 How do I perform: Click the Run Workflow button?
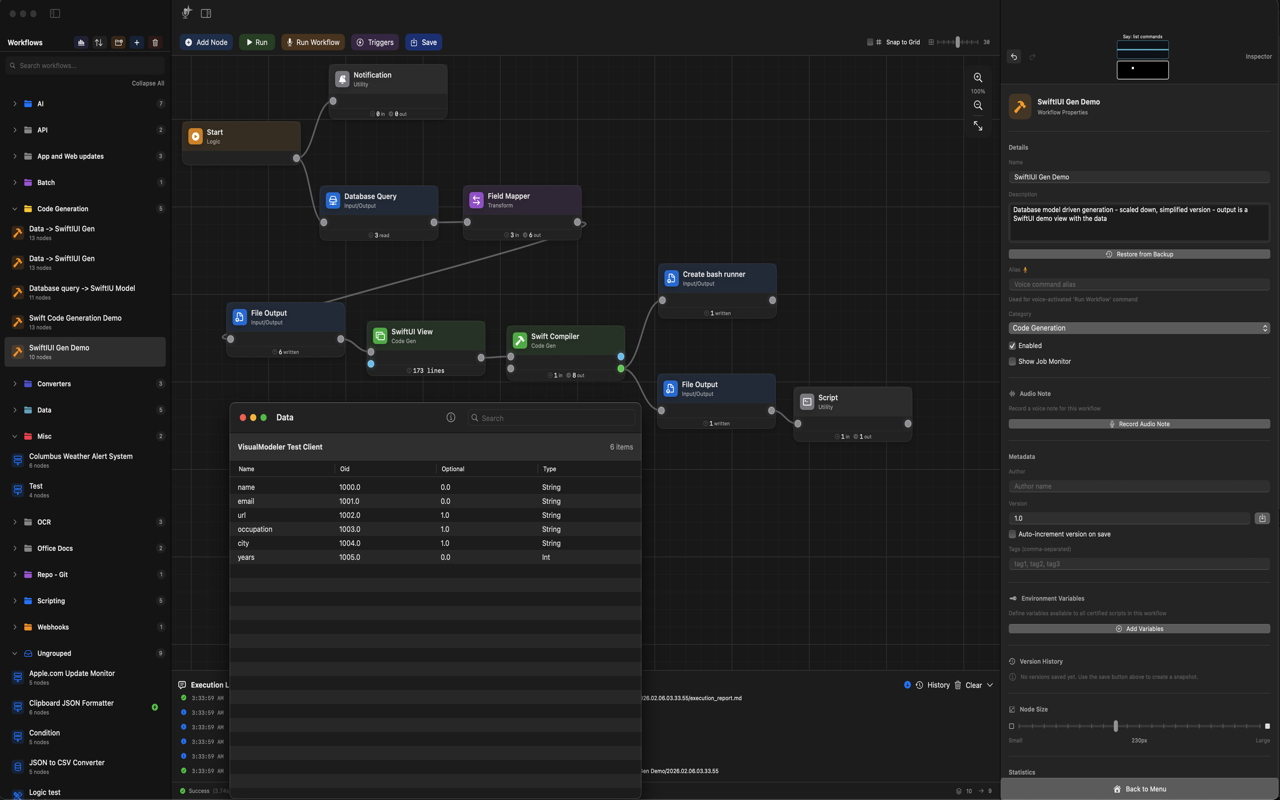click(x=313, y=42)
